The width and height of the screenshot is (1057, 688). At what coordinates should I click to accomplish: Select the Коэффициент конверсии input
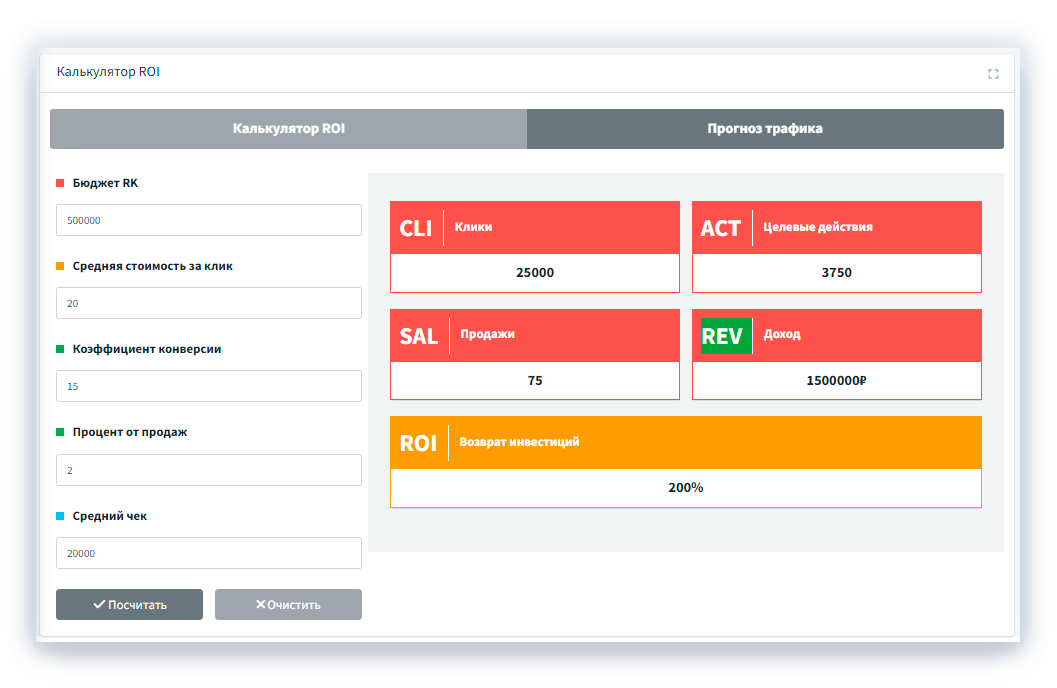tap(208, 386)
